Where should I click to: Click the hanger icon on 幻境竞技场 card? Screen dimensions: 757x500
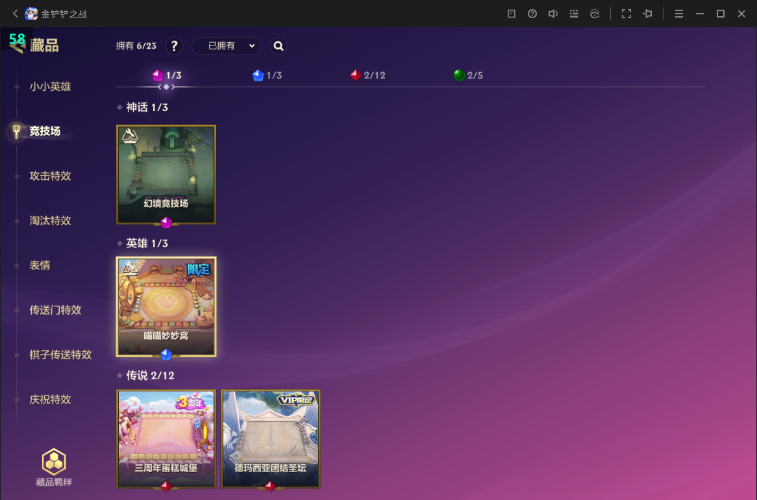[129, 136]
